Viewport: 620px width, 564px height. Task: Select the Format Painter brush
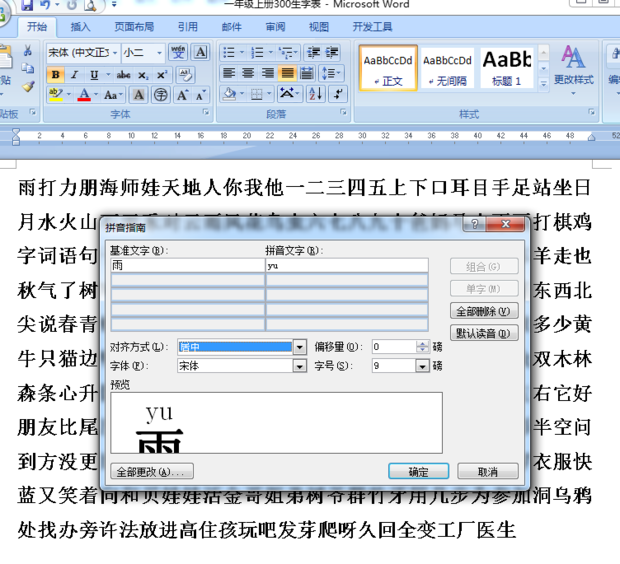pyautogui.click(x=28, y=86)
